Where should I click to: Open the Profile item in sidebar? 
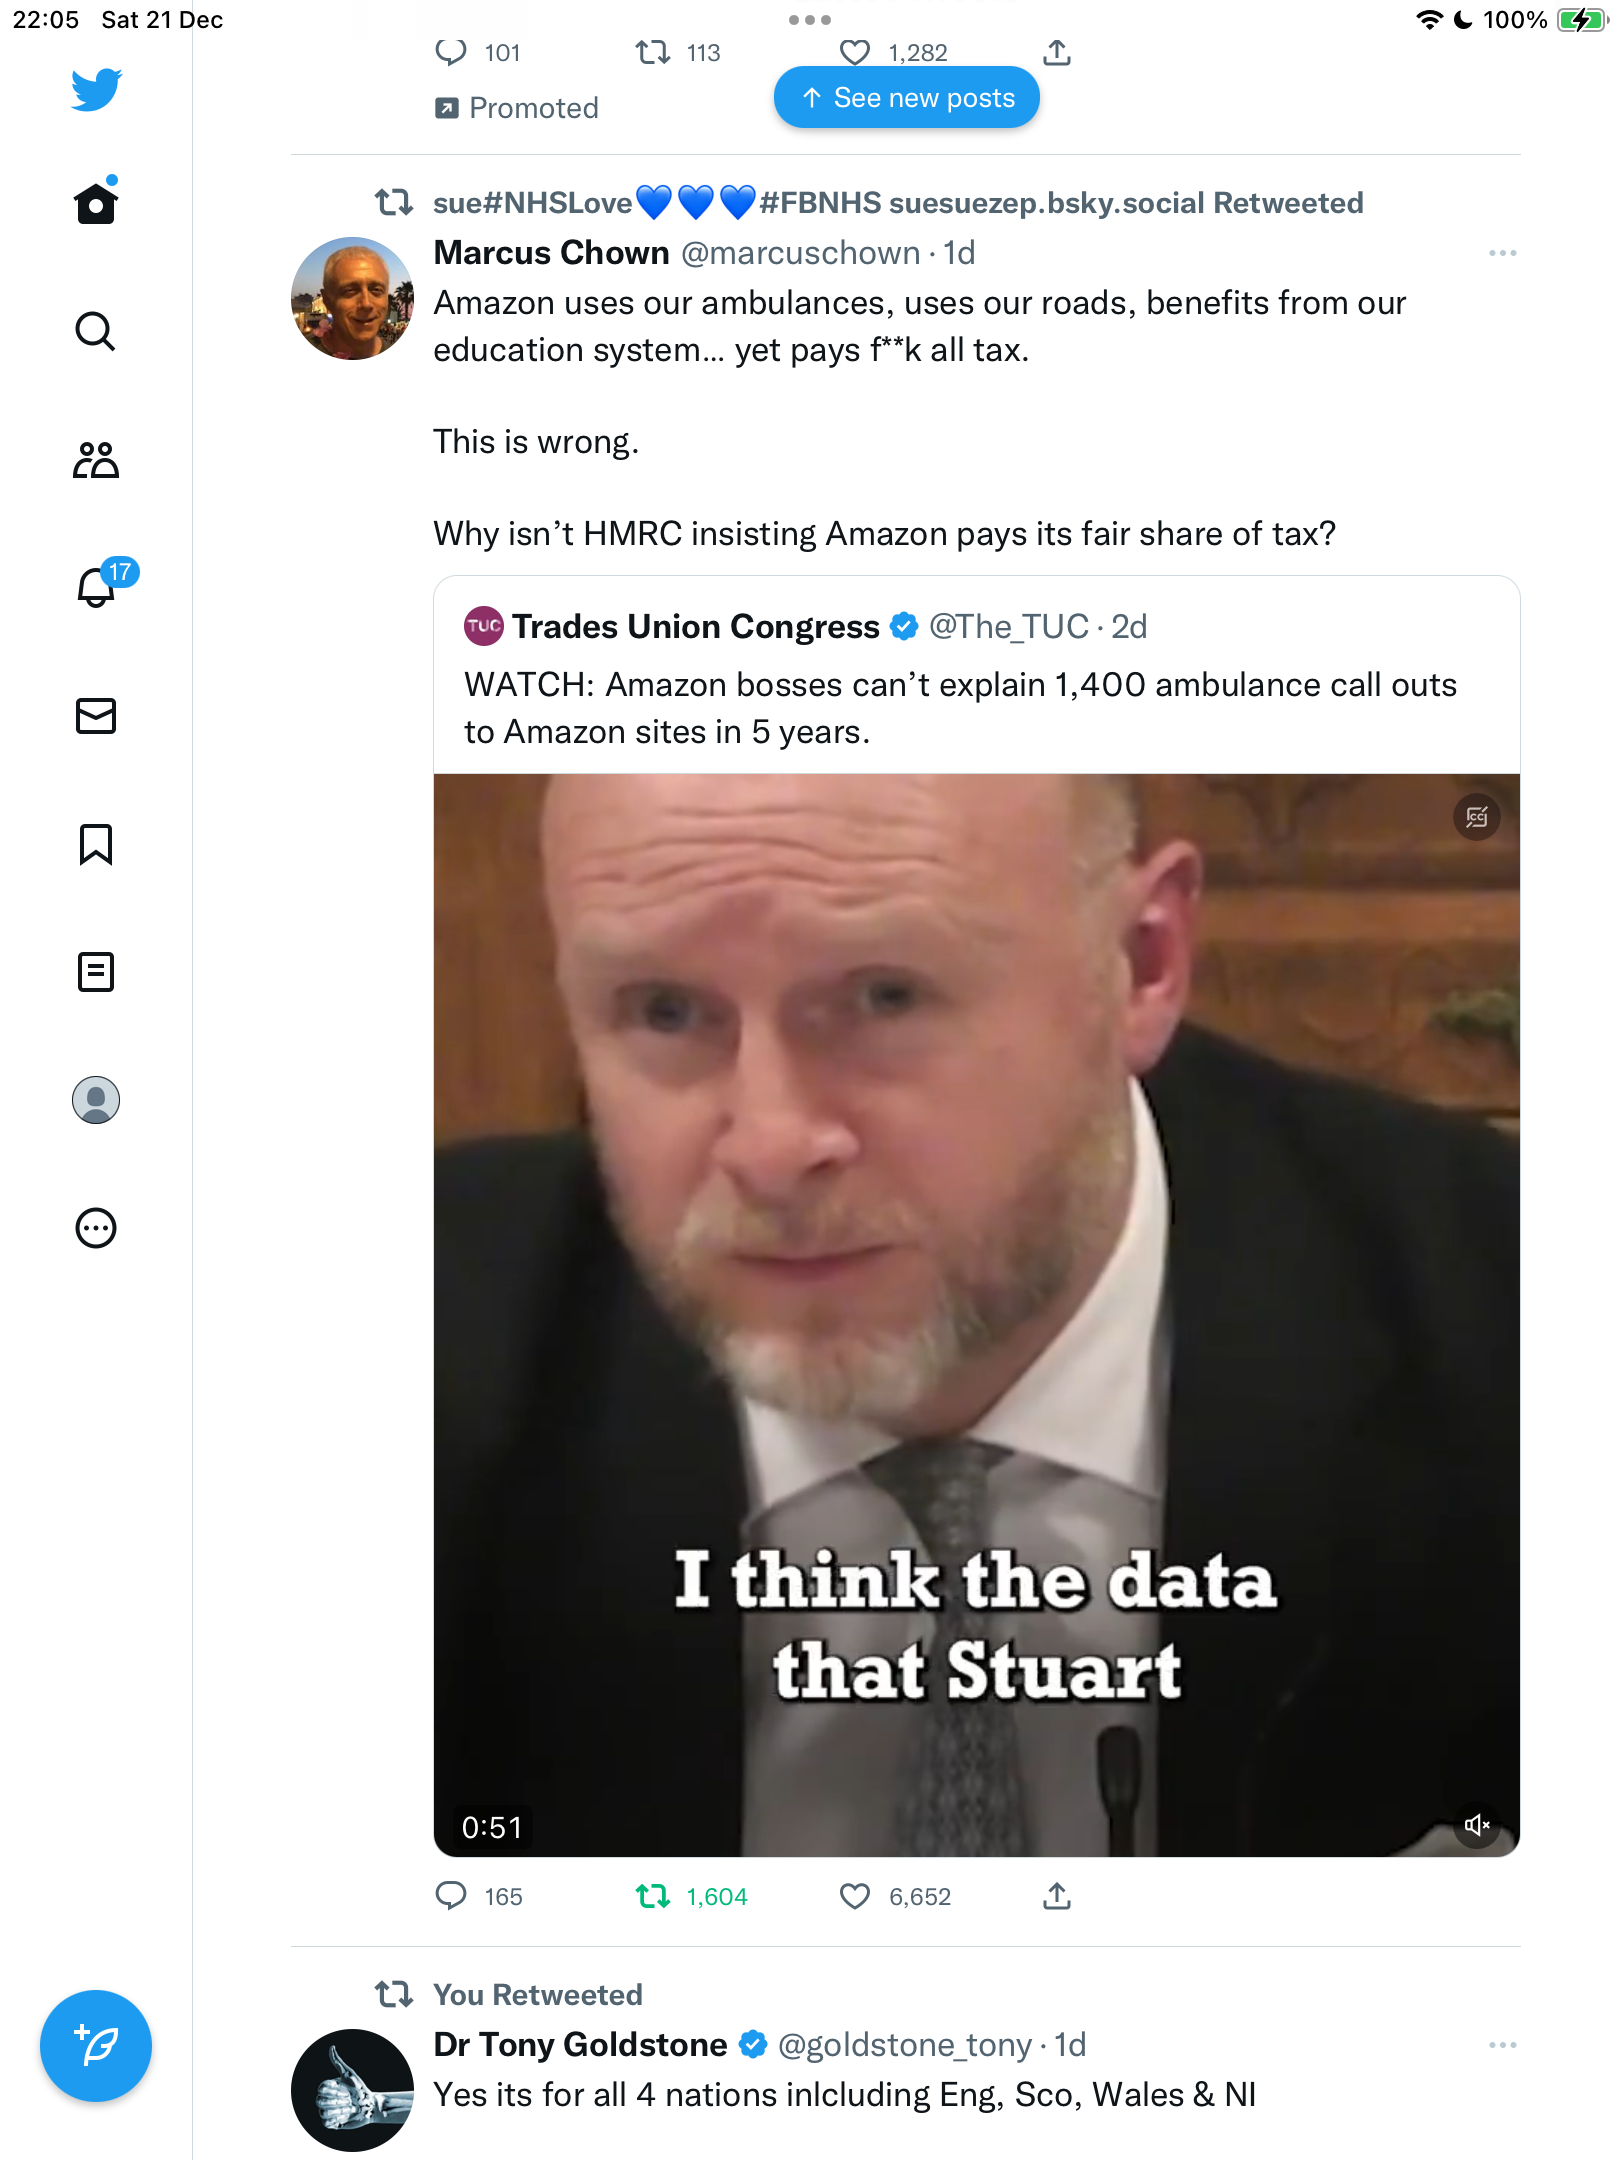tap(96, 1100)
